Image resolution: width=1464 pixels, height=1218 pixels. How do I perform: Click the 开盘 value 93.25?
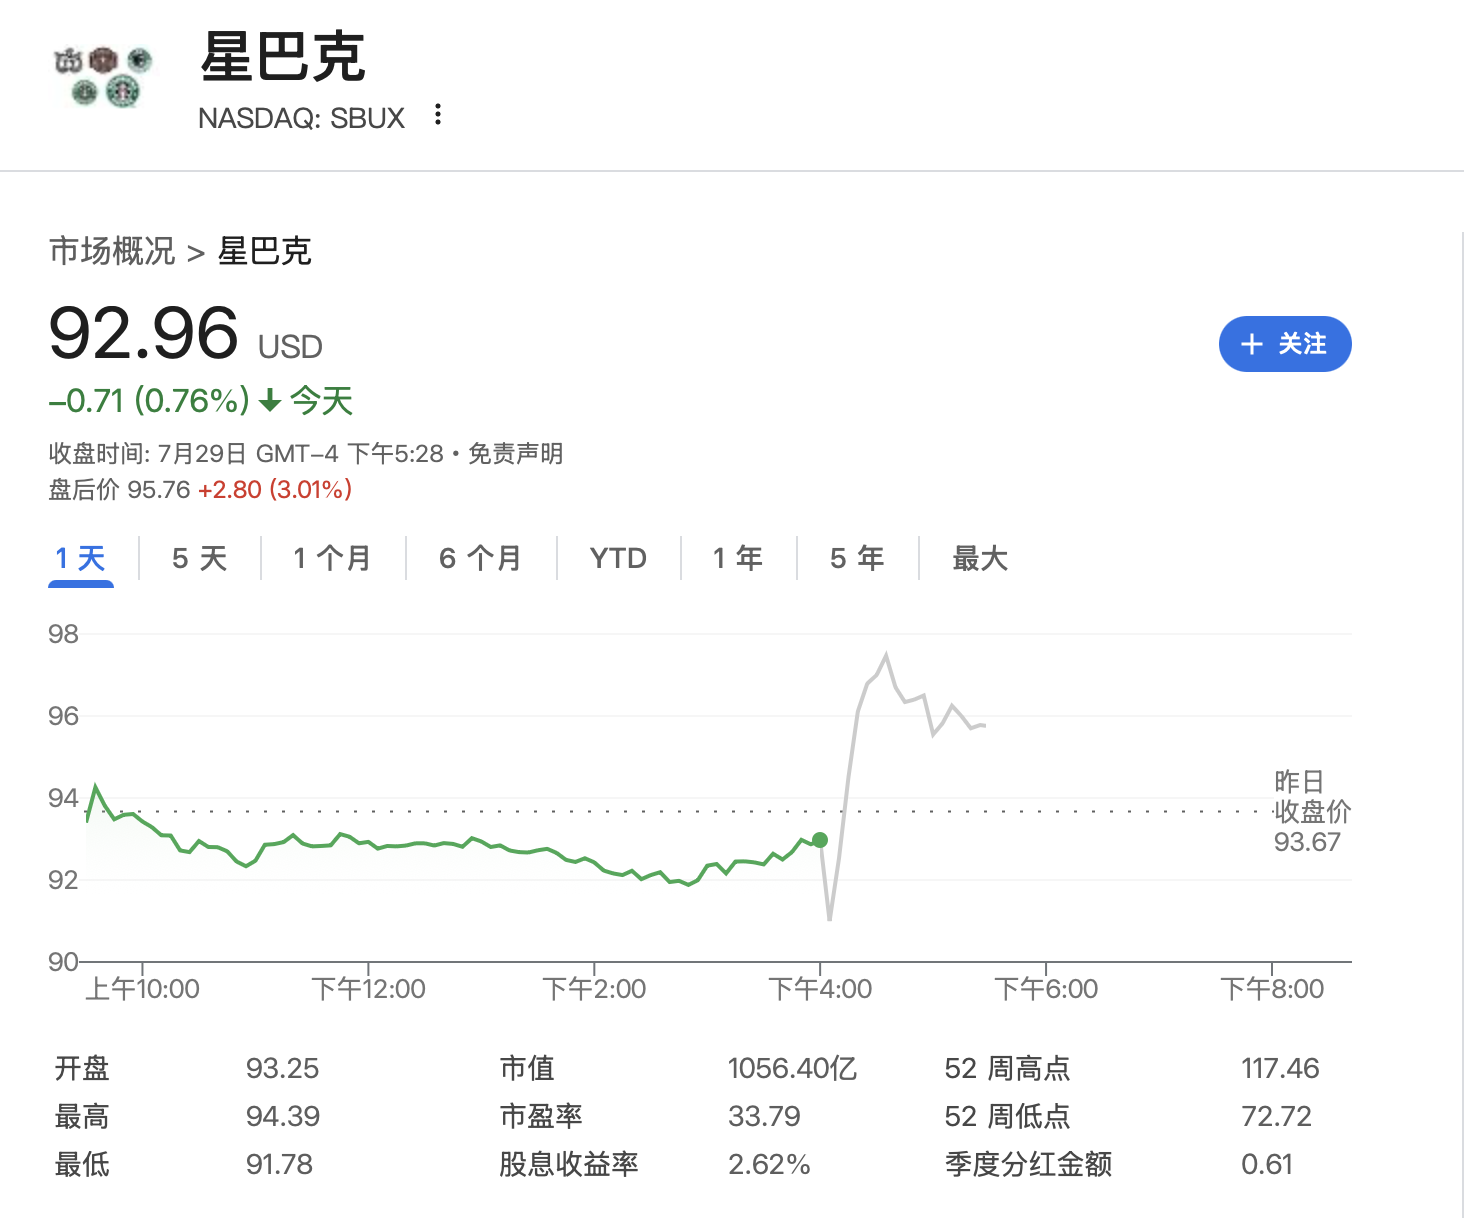282,1068
